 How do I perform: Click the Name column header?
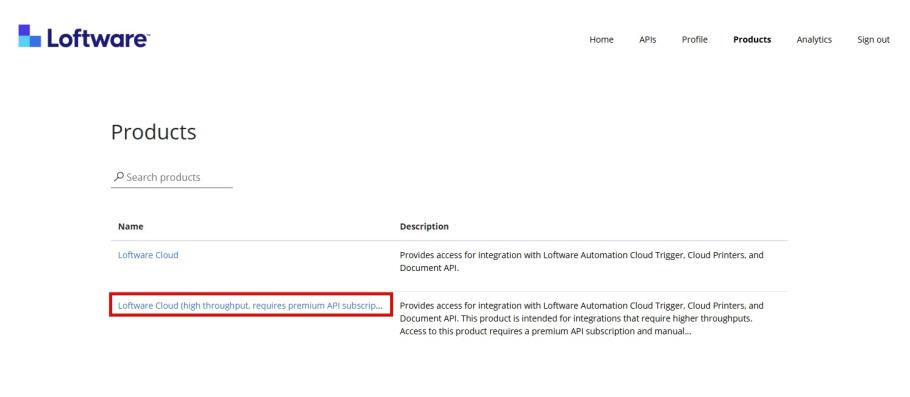pos(131,226)
